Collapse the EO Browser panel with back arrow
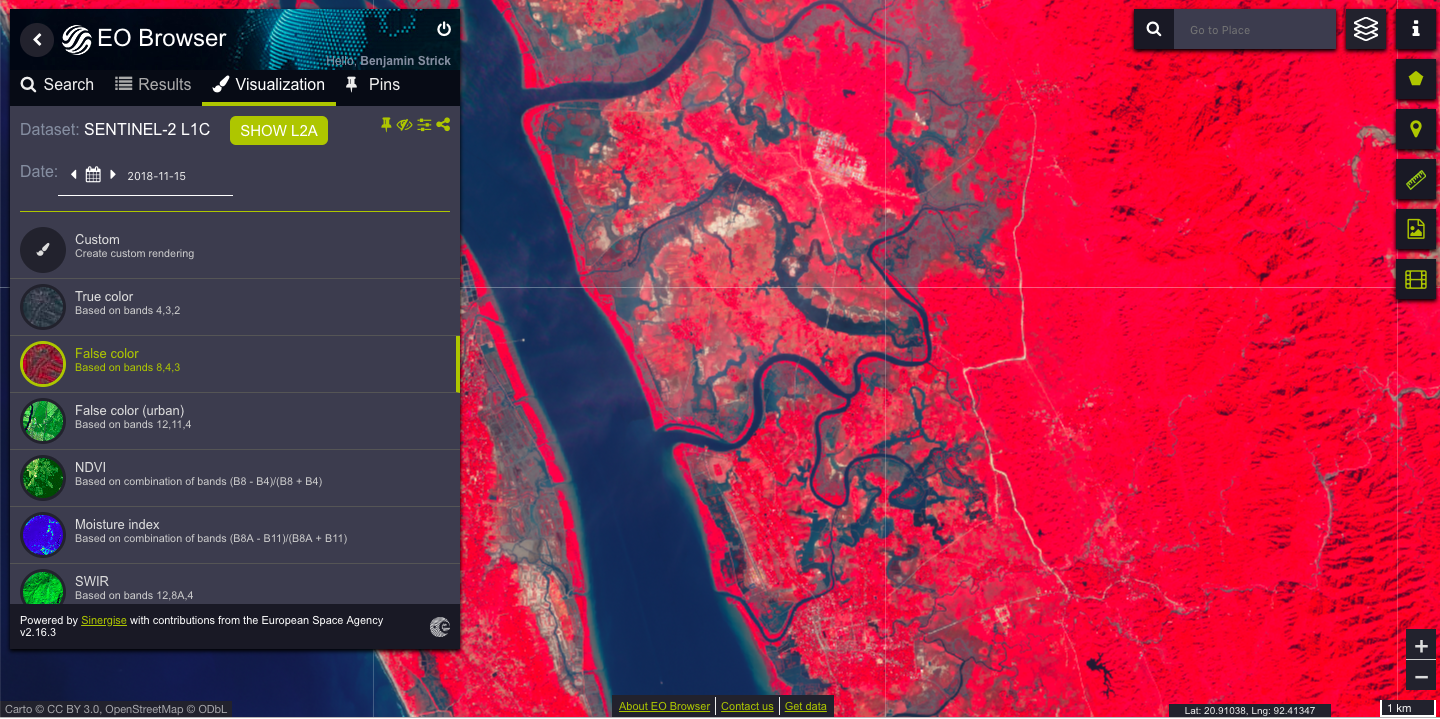The width and height of the screenshot is (1440, 719). coord(37,39)
